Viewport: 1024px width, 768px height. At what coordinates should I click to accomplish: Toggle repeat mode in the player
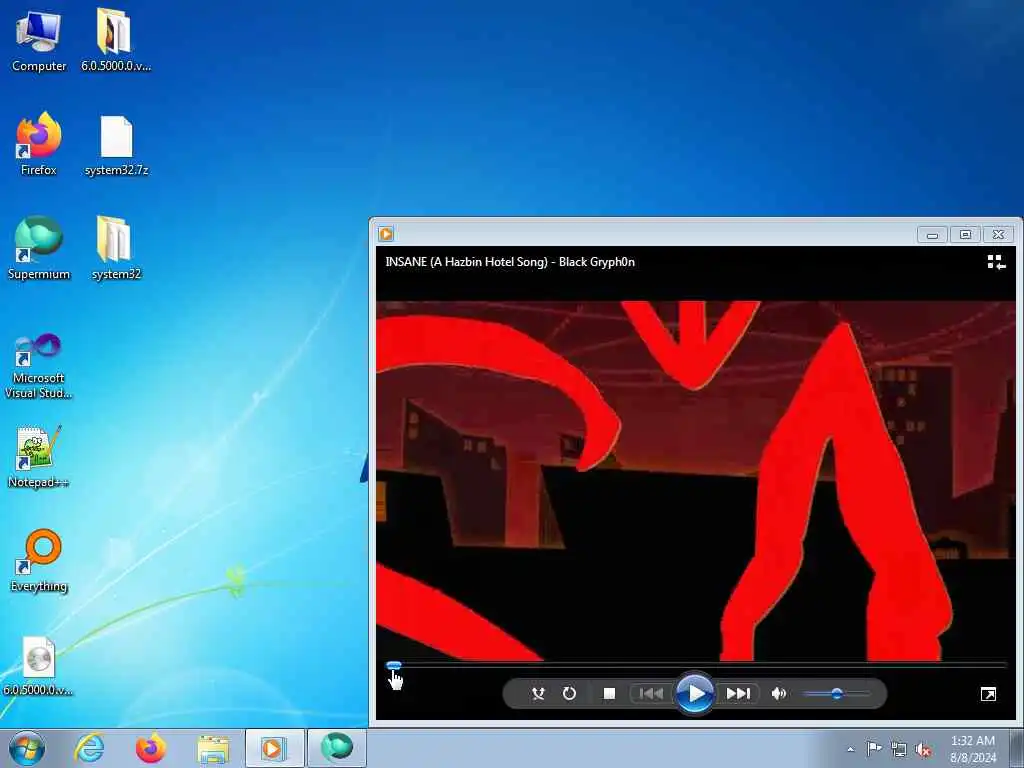pyautogui.click(x=569, y=694)
